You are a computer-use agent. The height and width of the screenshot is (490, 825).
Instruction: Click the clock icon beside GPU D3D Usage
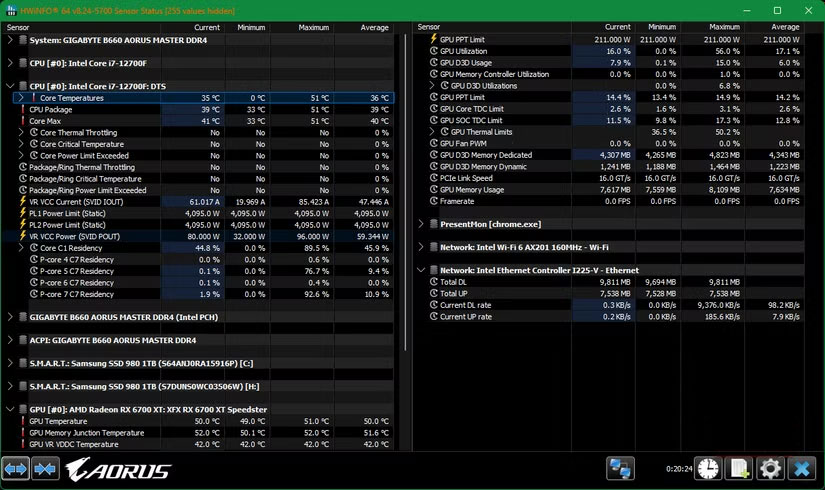(x=434, y=63)
